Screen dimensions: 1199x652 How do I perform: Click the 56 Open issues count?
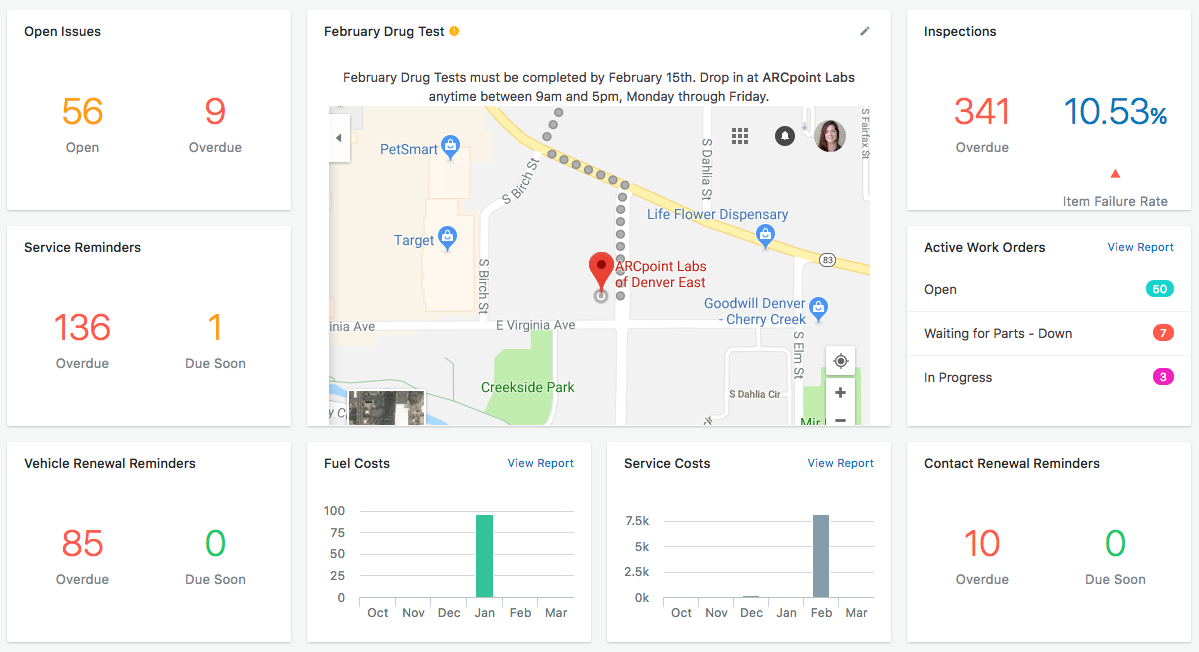click(82, 111)
